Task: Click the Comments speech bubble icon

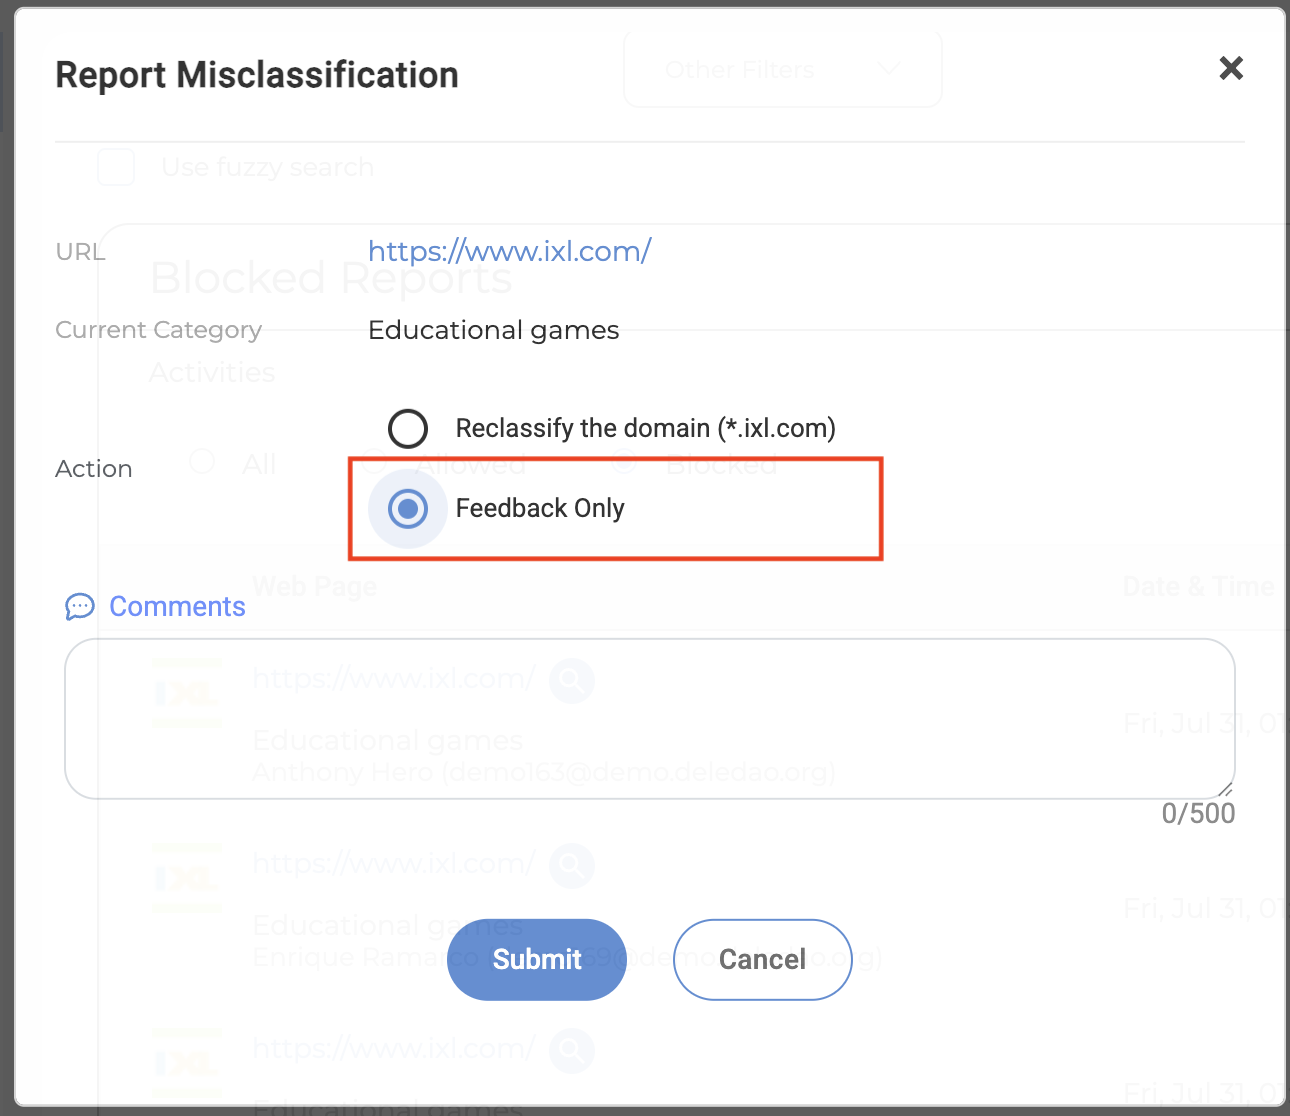Action: point(79,607)
